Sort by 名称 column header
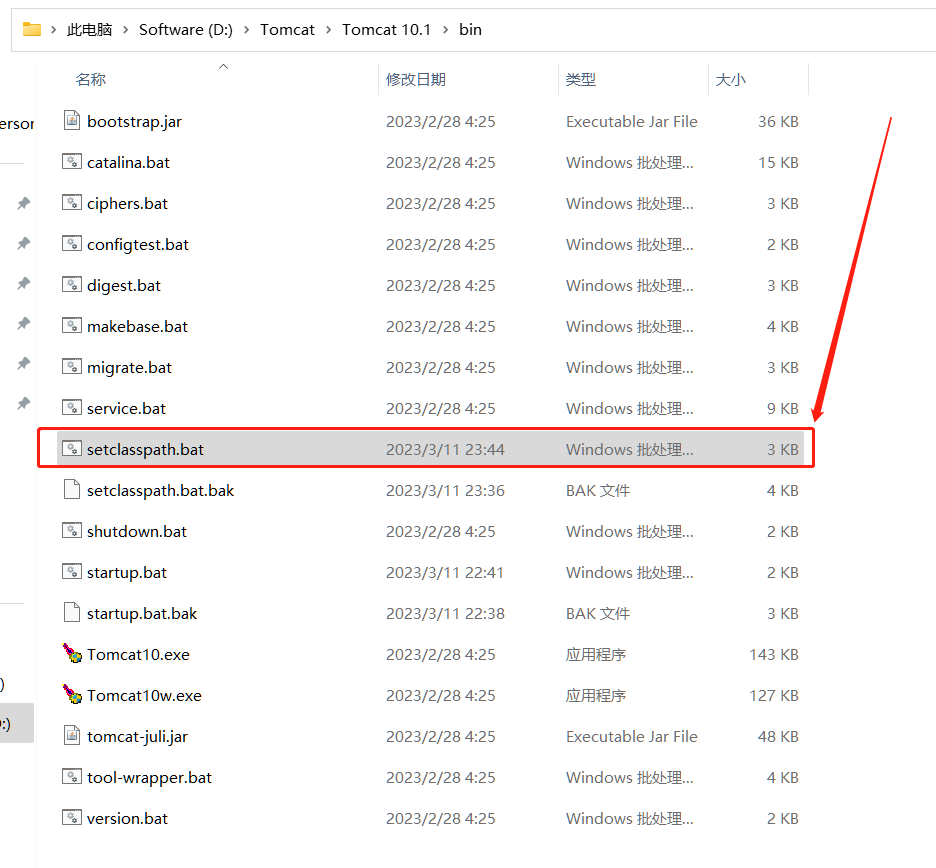The image size is (936, 868). pyautogui.click(x=91, y=79)
